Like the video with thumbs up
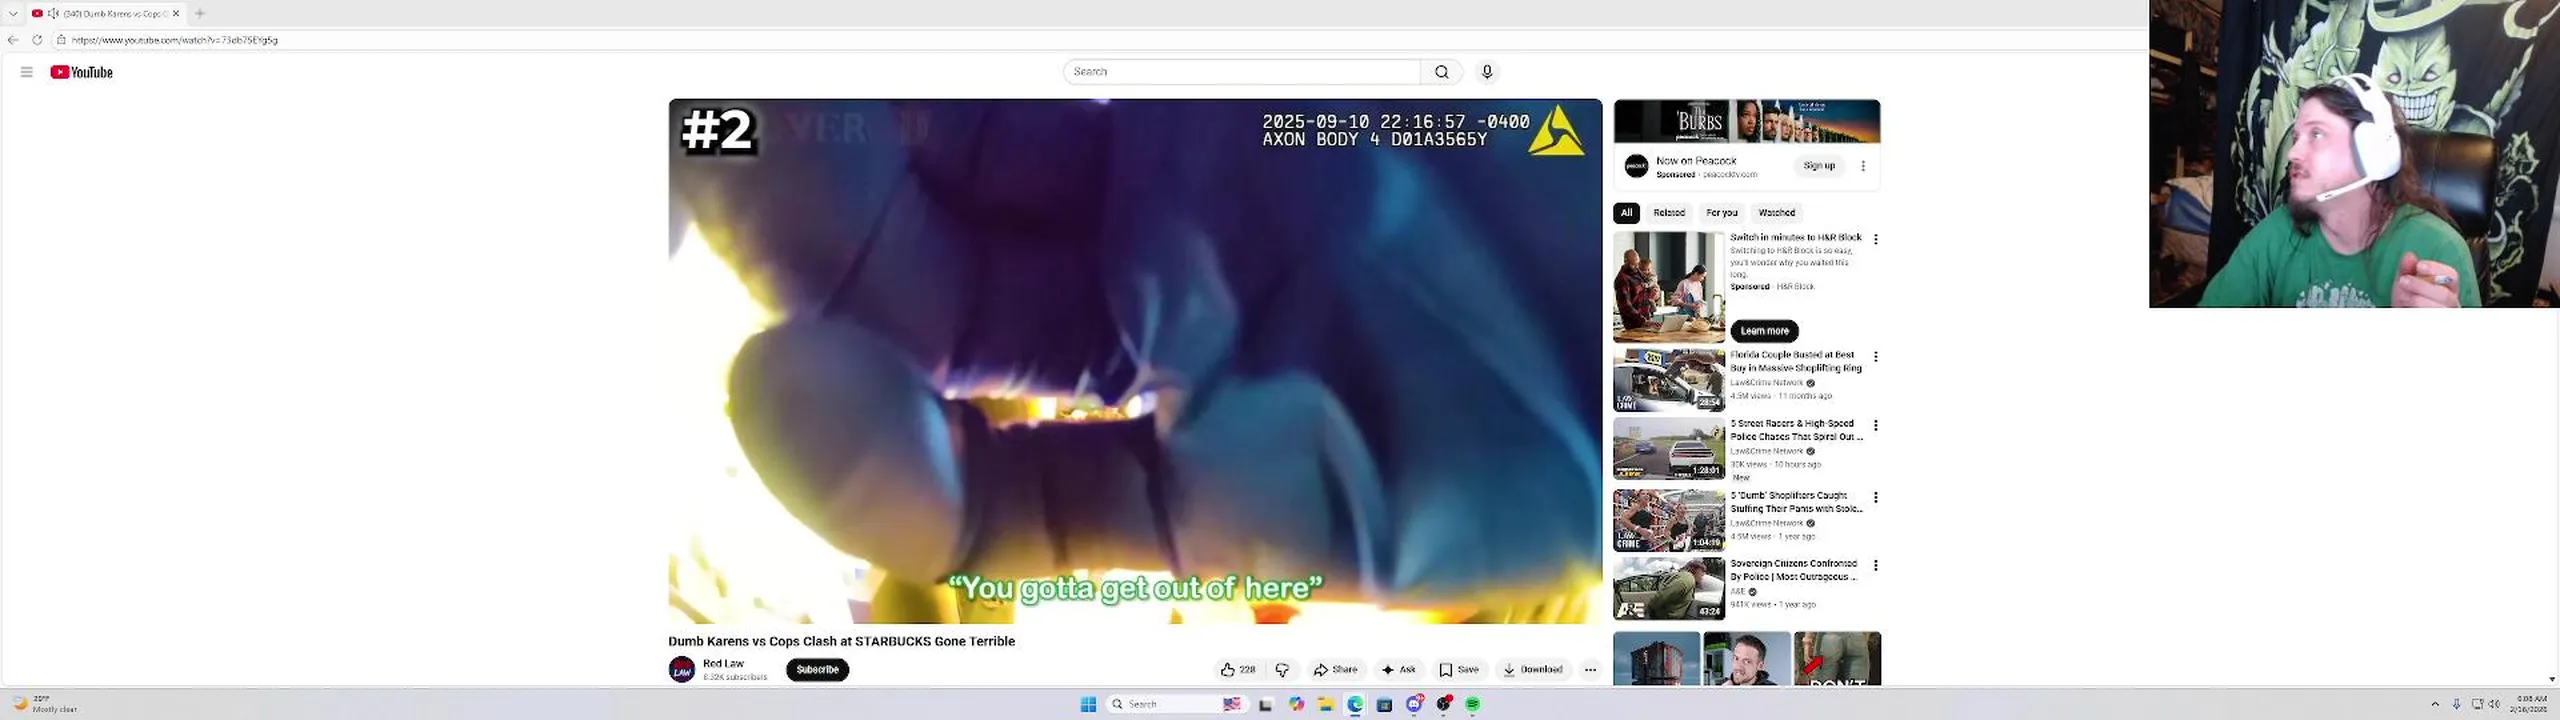Viewport: 2560px width, 720px height. pyautogui.click(x=1238, y=670)
